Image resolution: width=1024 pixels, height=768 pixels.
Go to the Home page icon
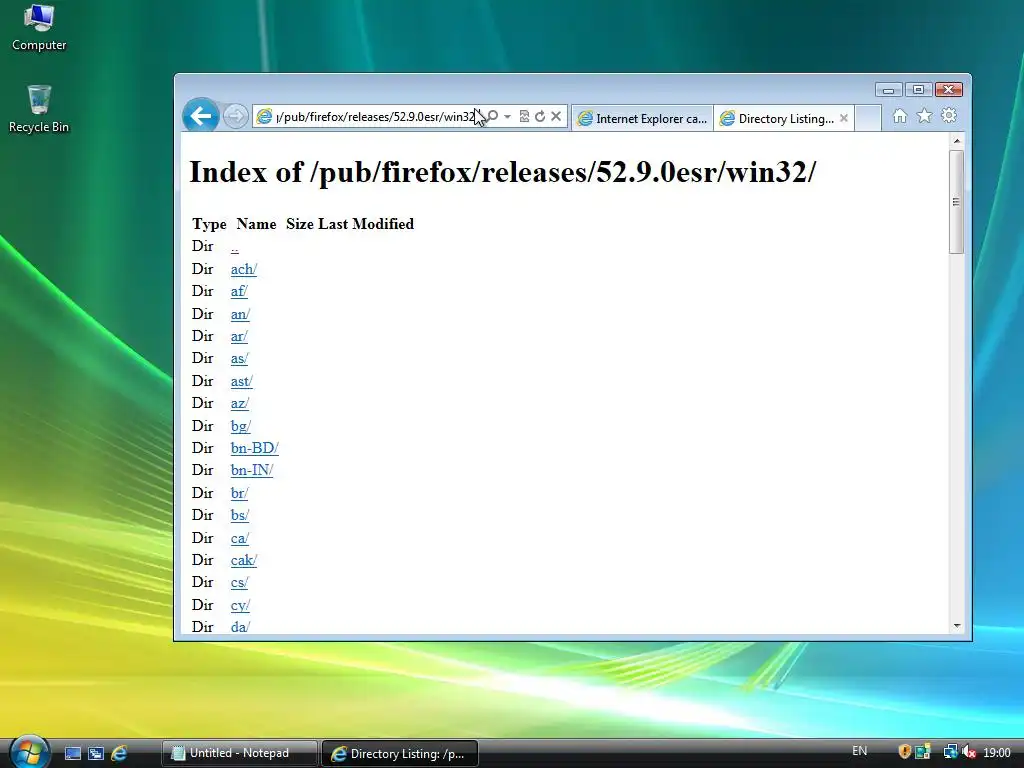(900, 116)
